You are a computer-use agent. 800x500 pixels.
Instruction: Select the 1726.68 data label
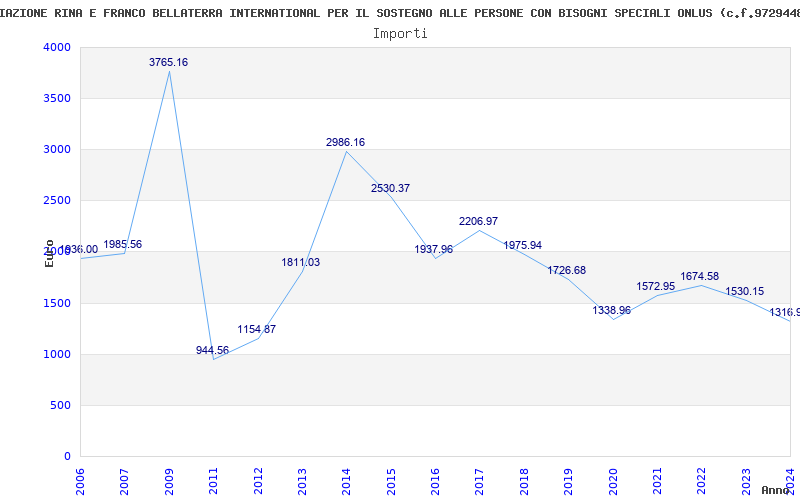567,270
